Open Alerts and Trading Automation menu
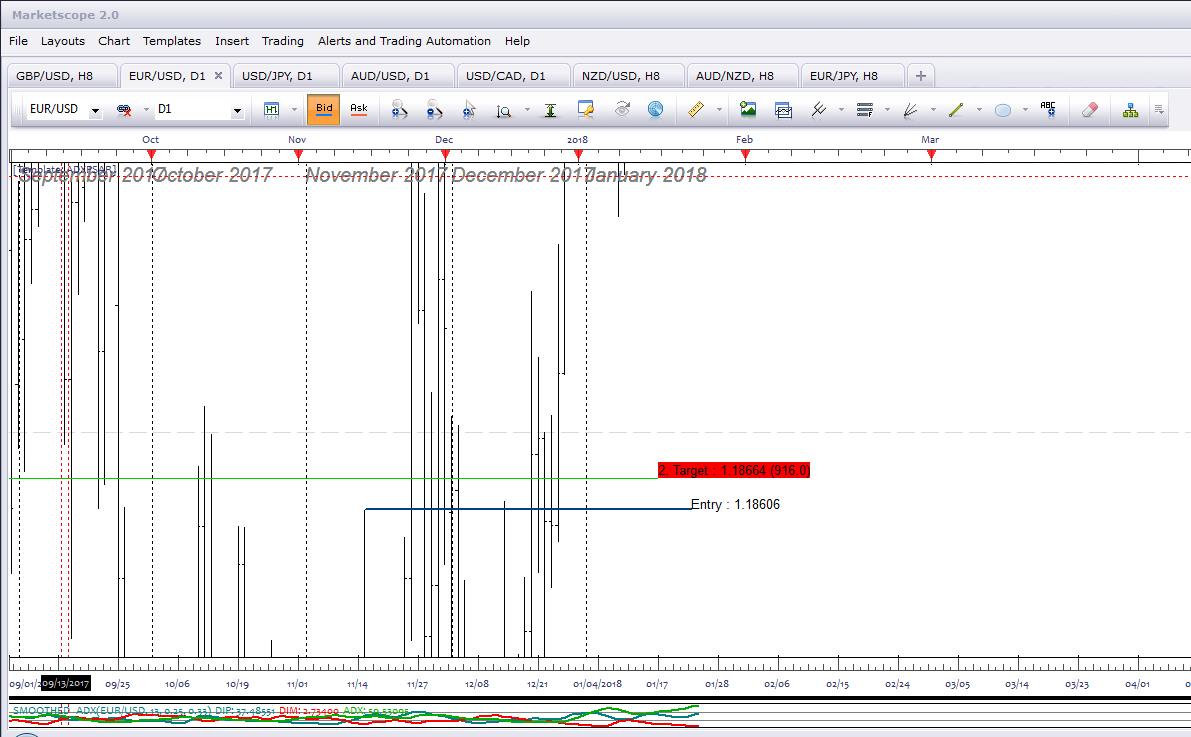This screenshot has width=1191, height=737. pyautogui.click(x=404, y=41)
